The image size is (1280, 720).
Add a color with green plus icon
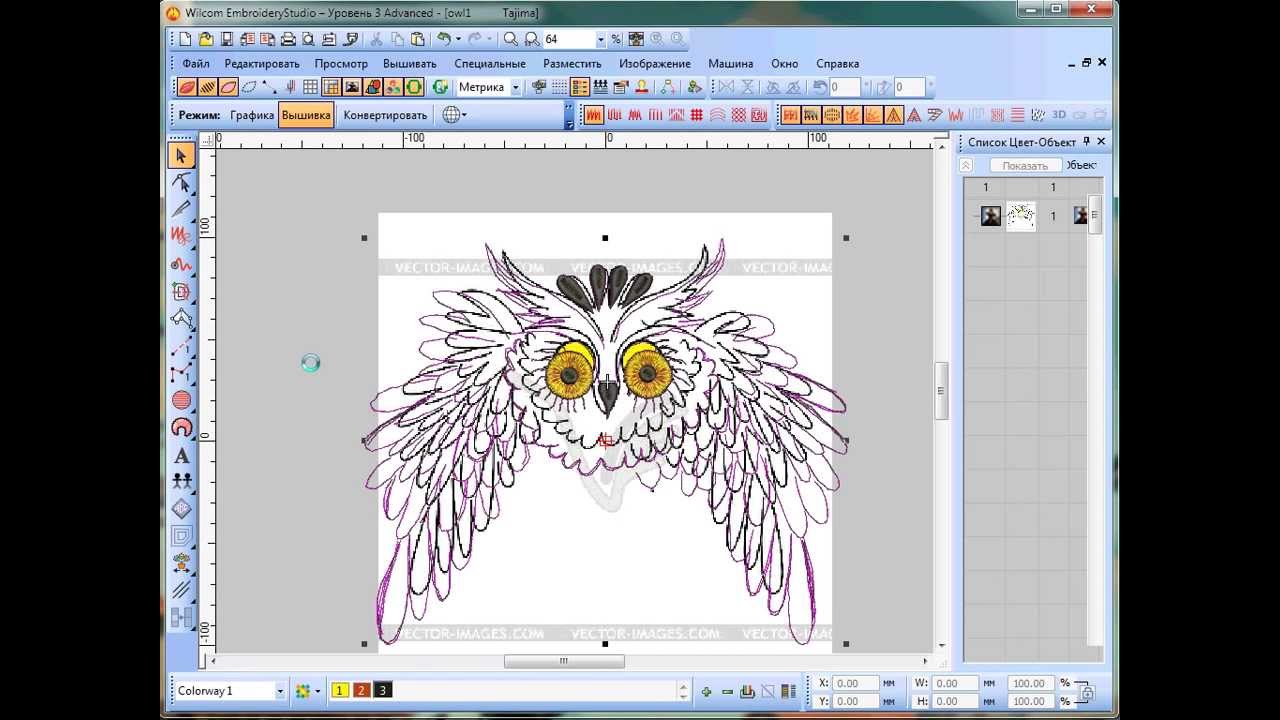(706, 691)
